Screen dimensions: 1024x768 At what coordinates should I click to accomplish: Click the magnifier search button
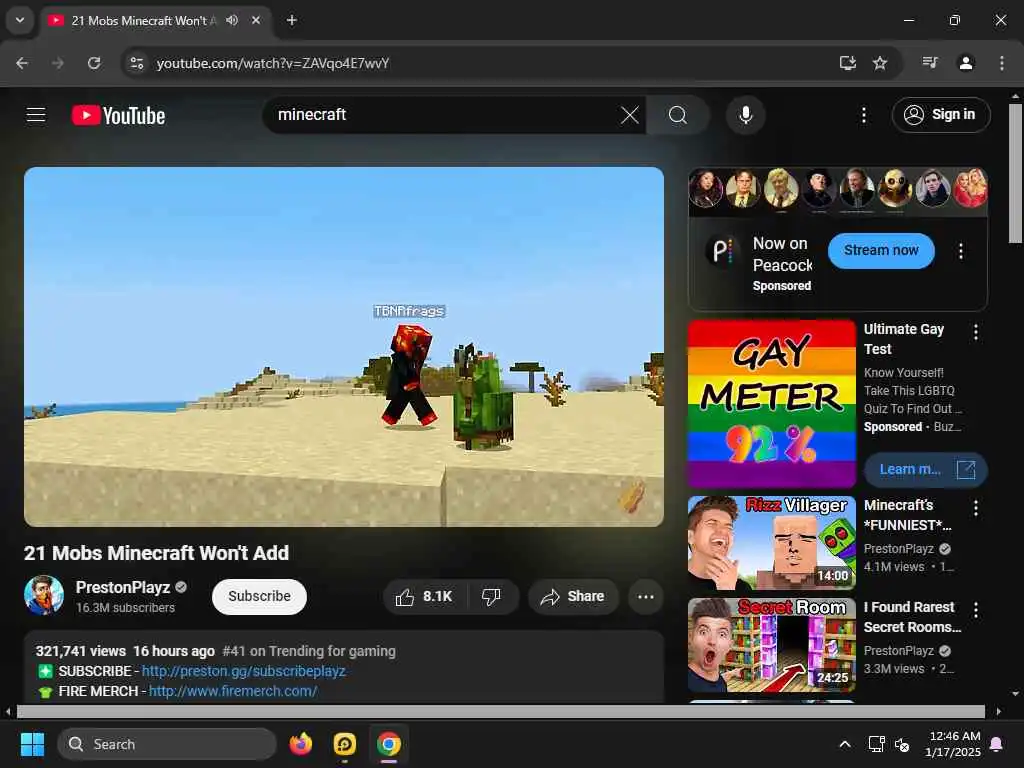click(x=678, y=116)
